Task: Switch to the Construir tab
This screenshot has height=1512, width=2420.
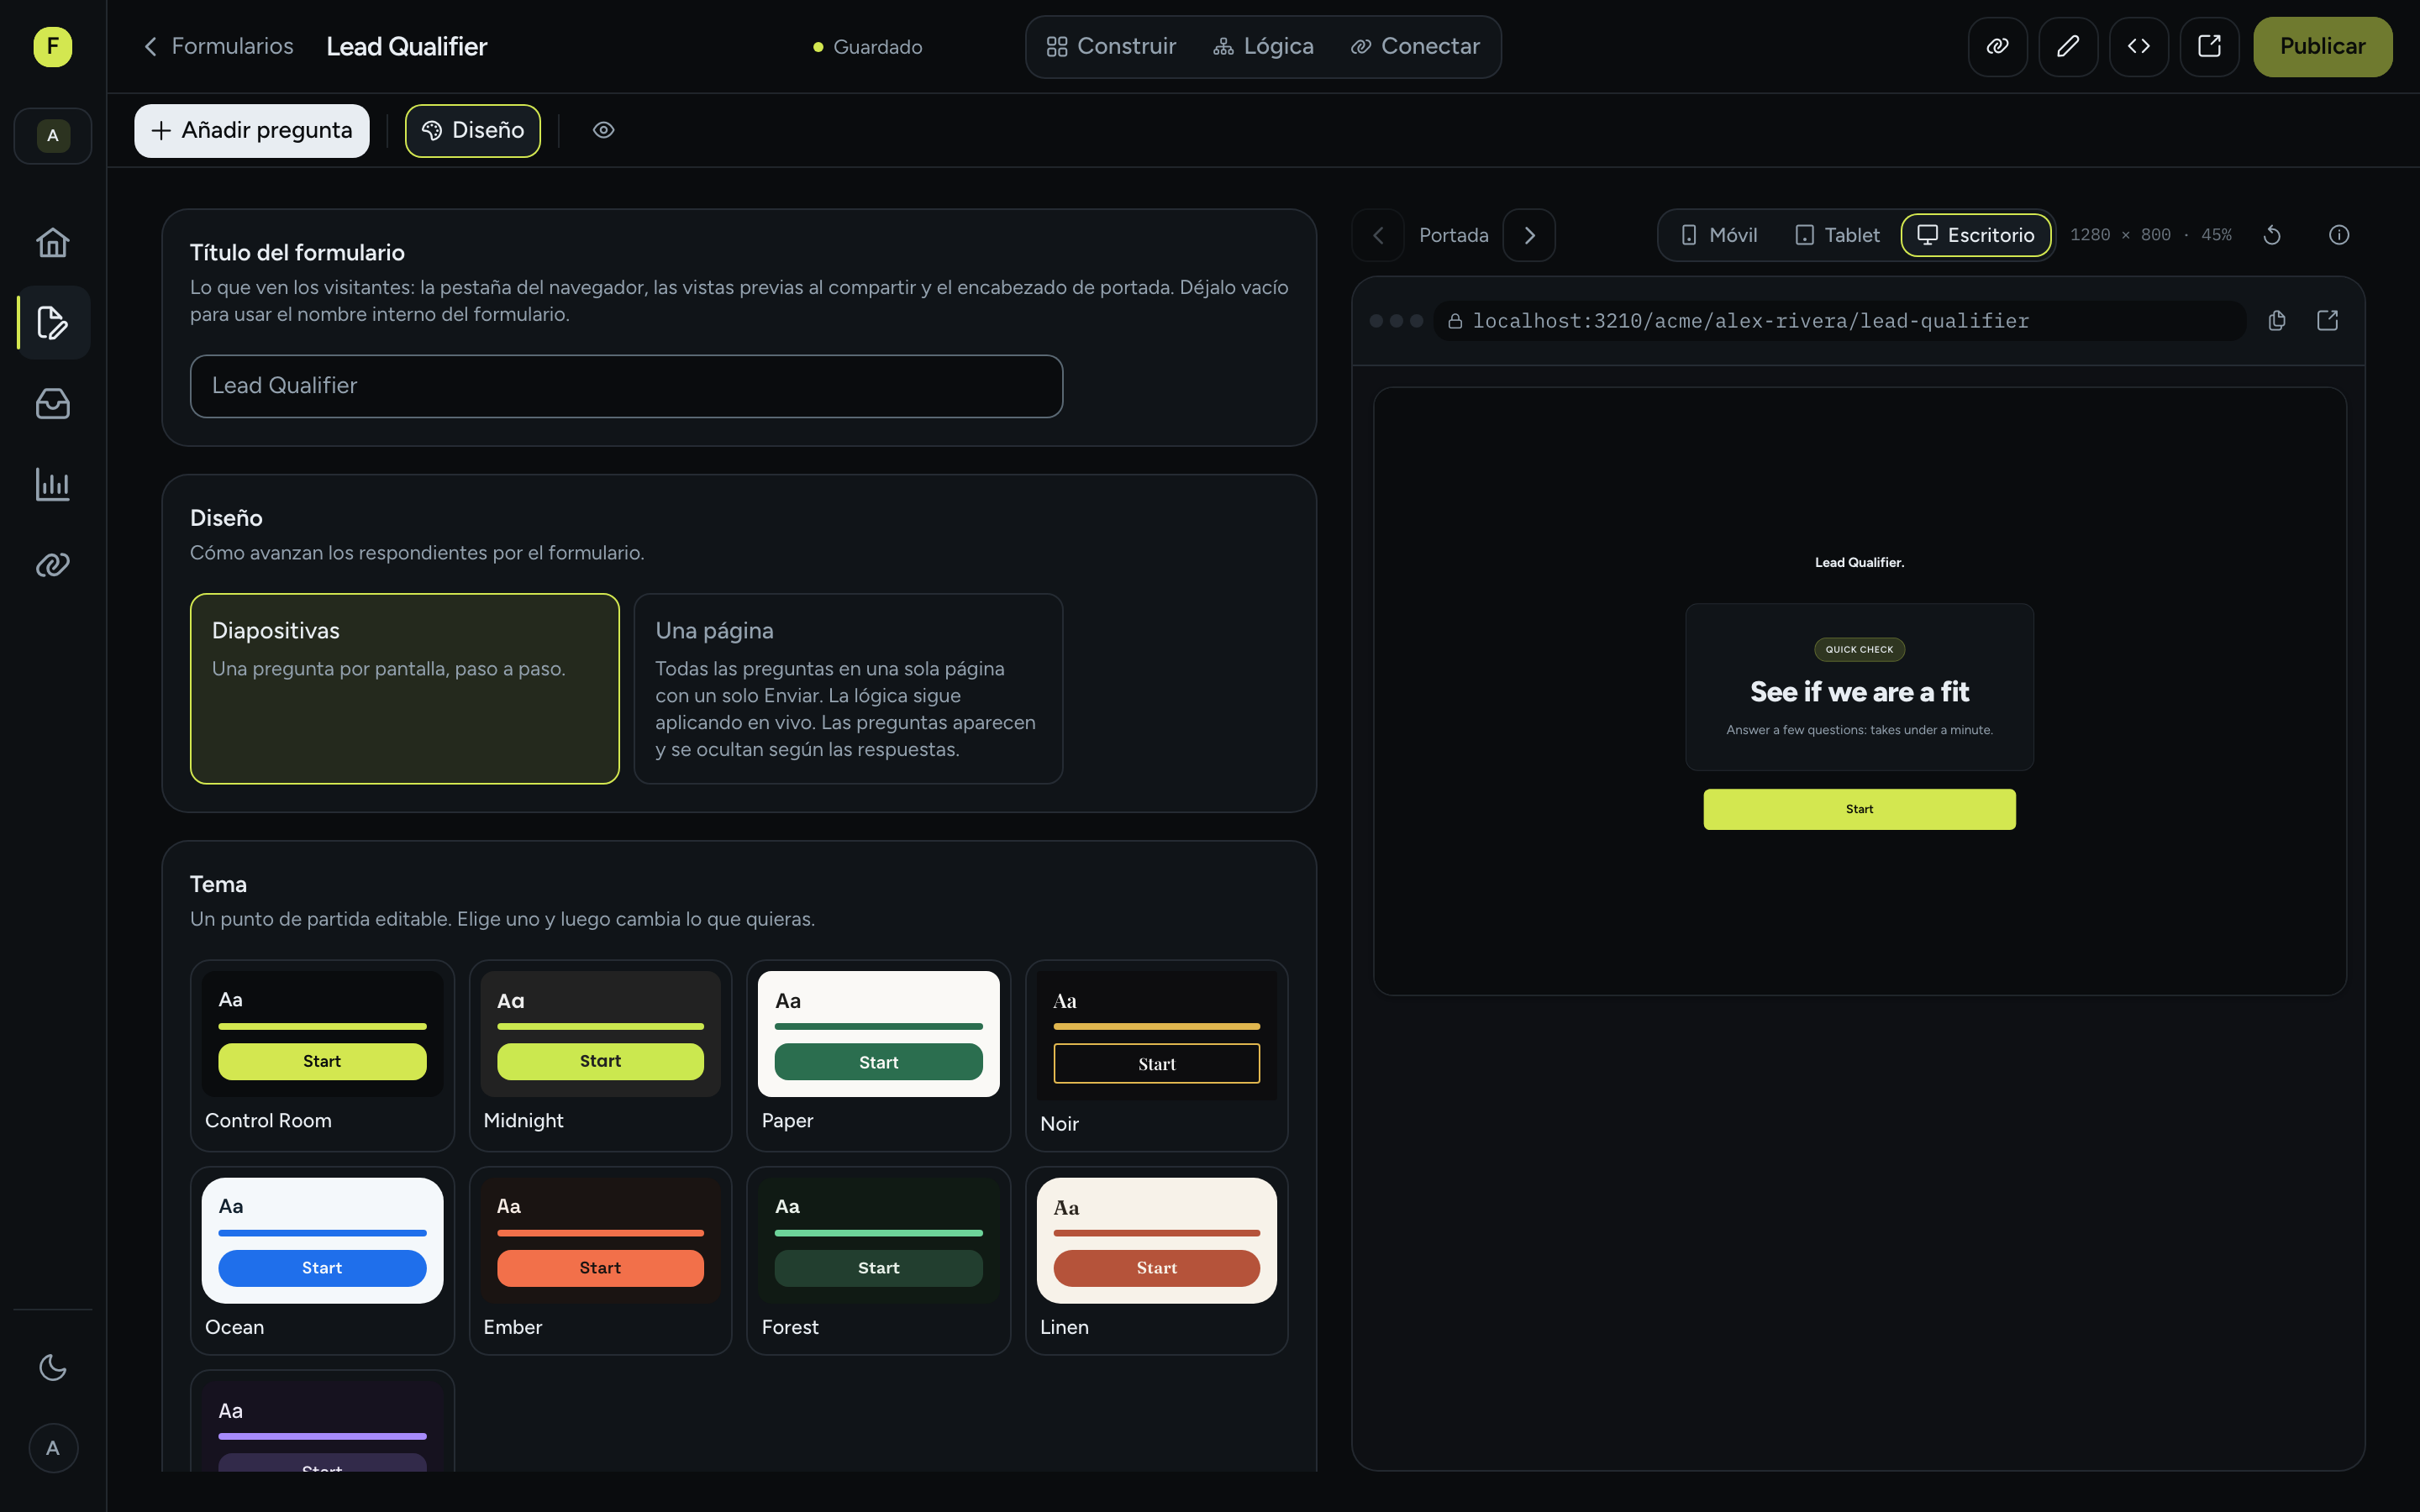Action: pos(1110,46)
